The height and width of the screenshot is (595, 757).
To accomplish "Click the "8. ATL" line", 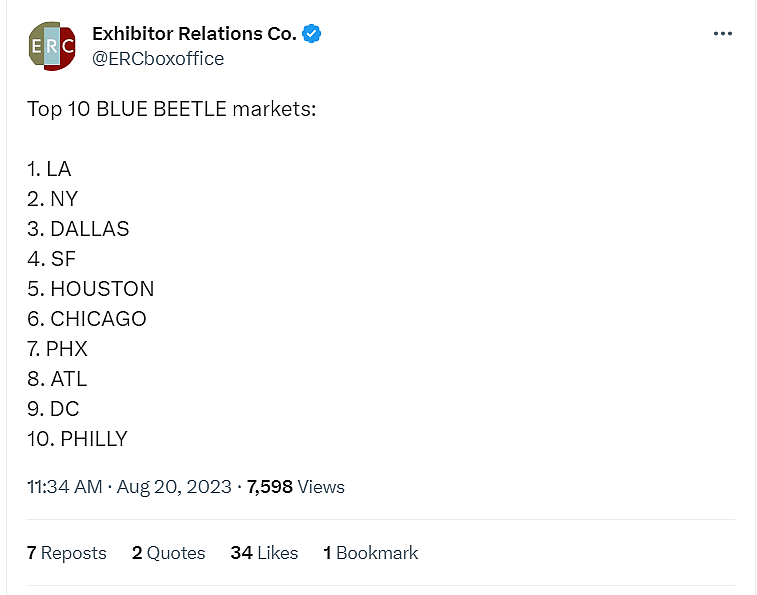I will [57, 379].
